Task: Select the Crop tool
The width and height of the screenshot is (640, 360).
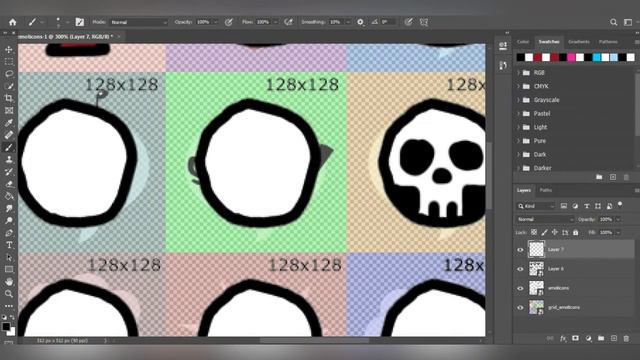Action: pos(9,98)
